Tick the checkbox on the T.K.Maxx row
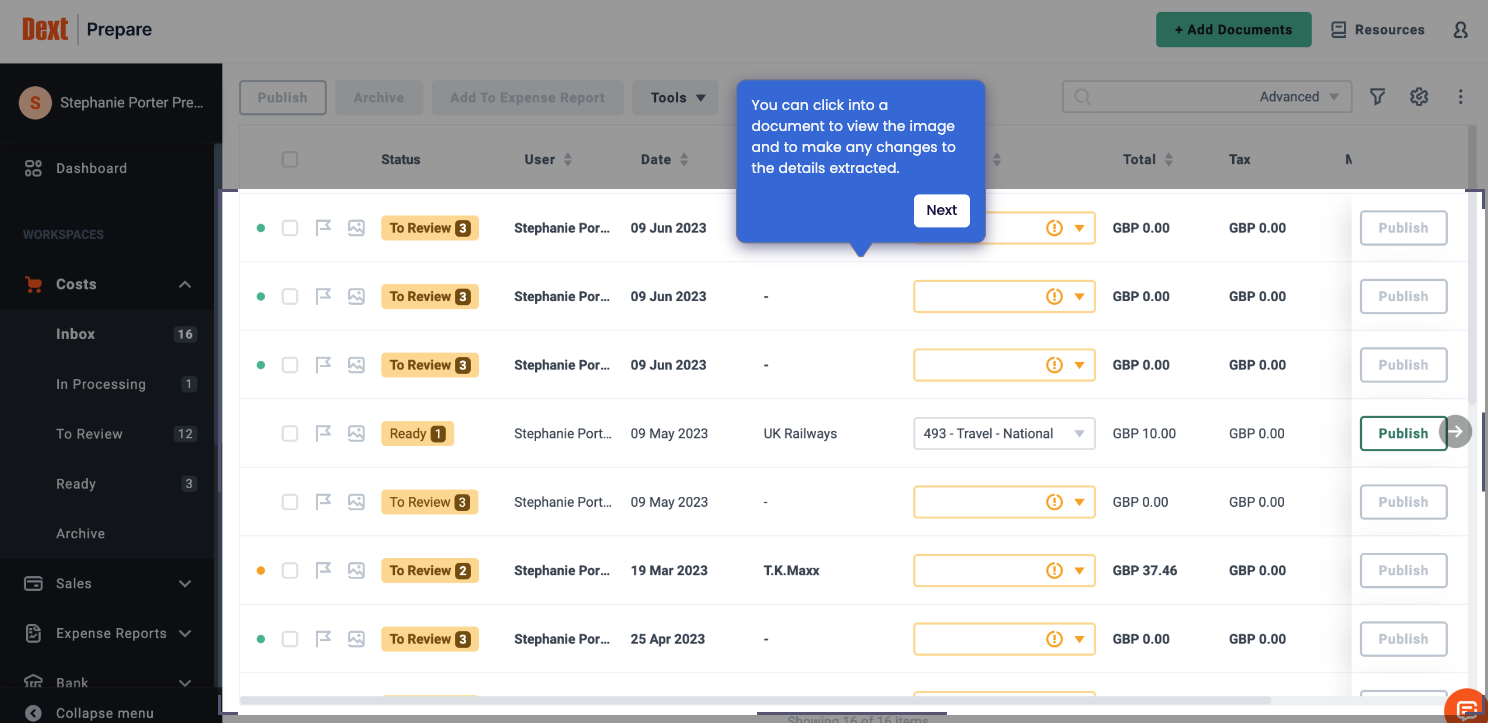 tap(290, 570)
